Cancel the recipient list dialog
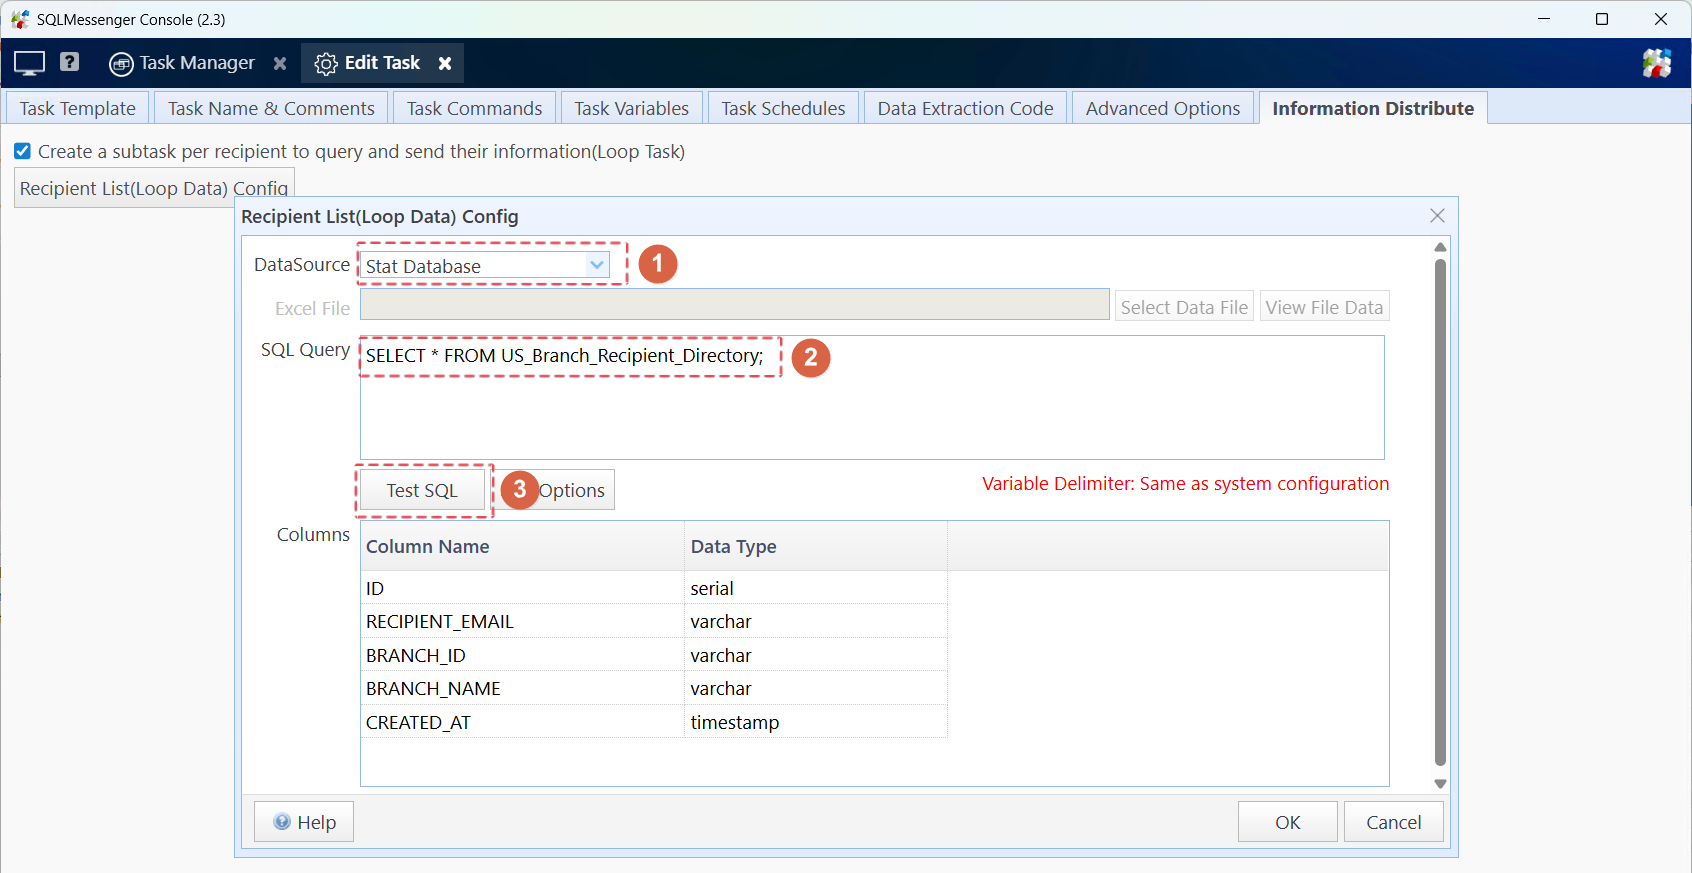The image size is (1692, 873). point(1393,822)
